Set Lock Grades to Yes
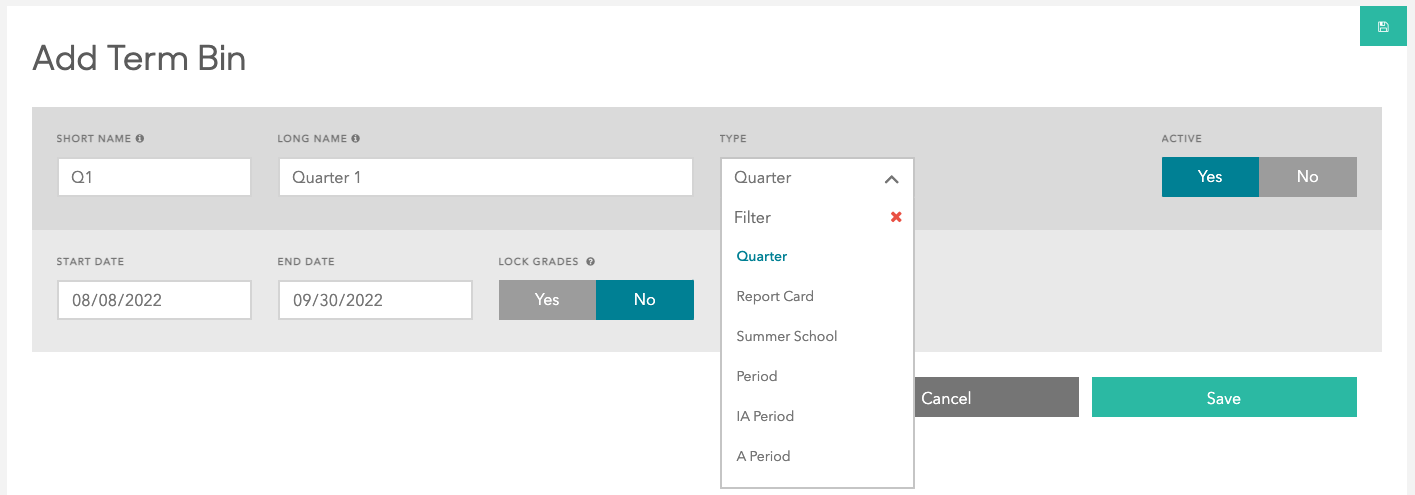 (x=547, y=300)
